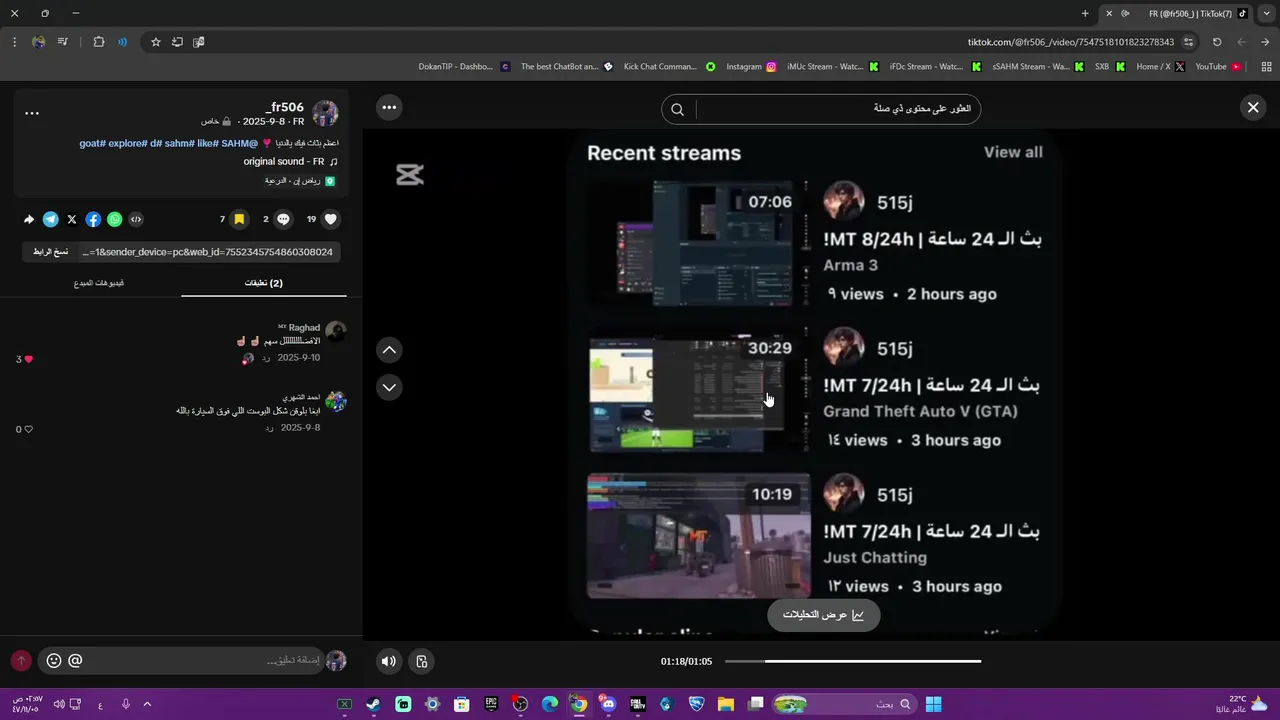Insert a mention with the @ icon
The width and height of the screenshot is (1280, 720).
(x=75, y=660)
